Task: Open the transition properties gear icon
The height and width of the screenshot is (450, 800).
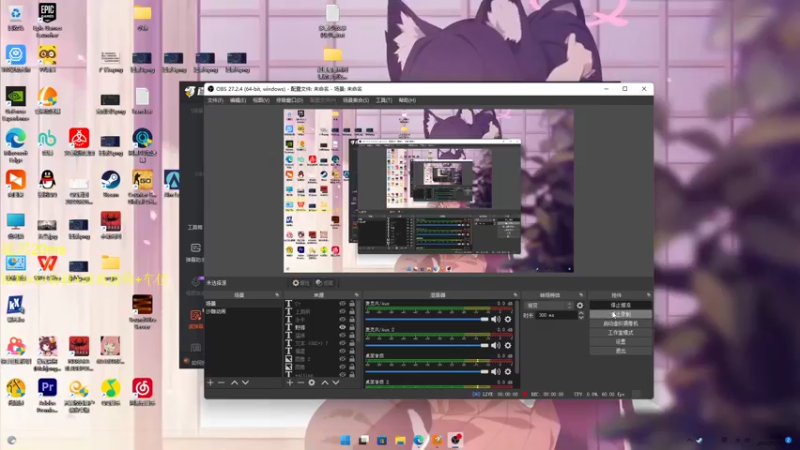Action: pyautogui.click(x=580, y=305)
